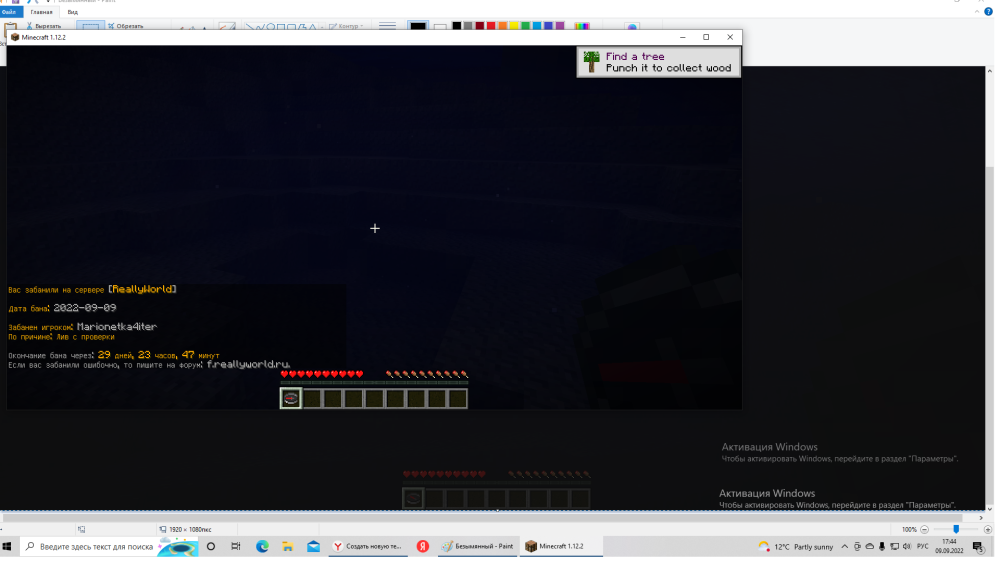Minimize the Minecraft 1.12.2 window
The image size is (1000, 563).
682,37
